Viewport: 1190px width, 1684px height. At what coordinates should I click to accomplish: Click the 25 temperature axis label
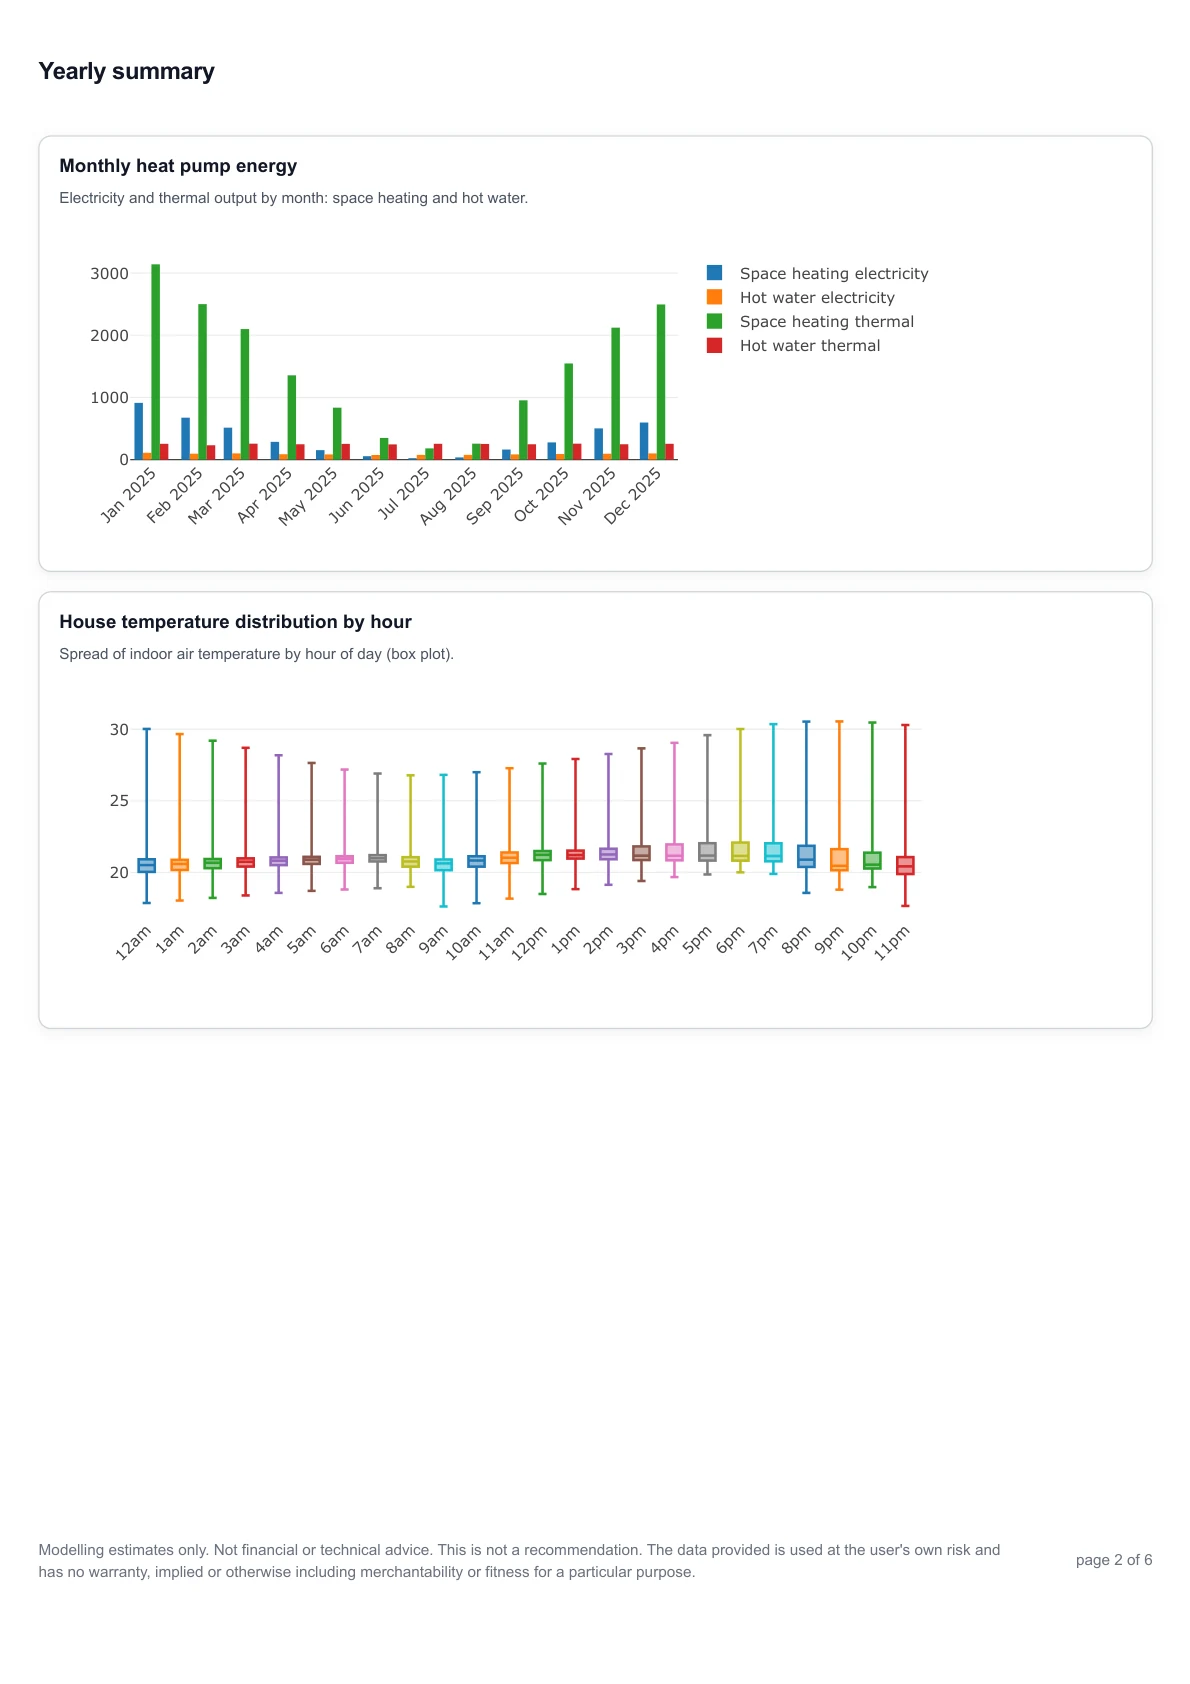[x=119, y=800]
